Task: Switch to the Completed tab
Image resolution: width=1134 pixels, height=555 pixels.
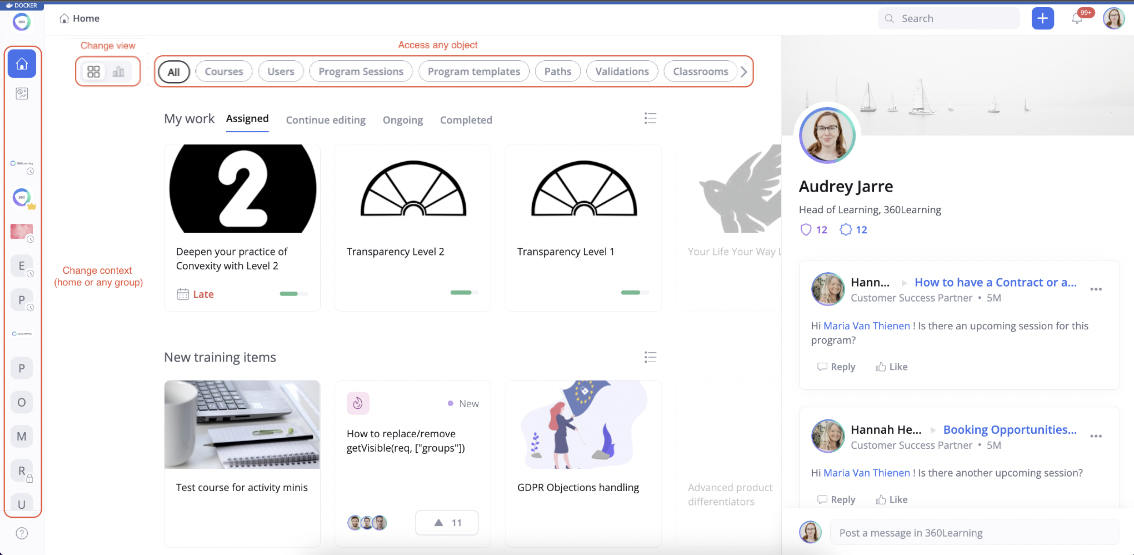Action: pos(466,120)
